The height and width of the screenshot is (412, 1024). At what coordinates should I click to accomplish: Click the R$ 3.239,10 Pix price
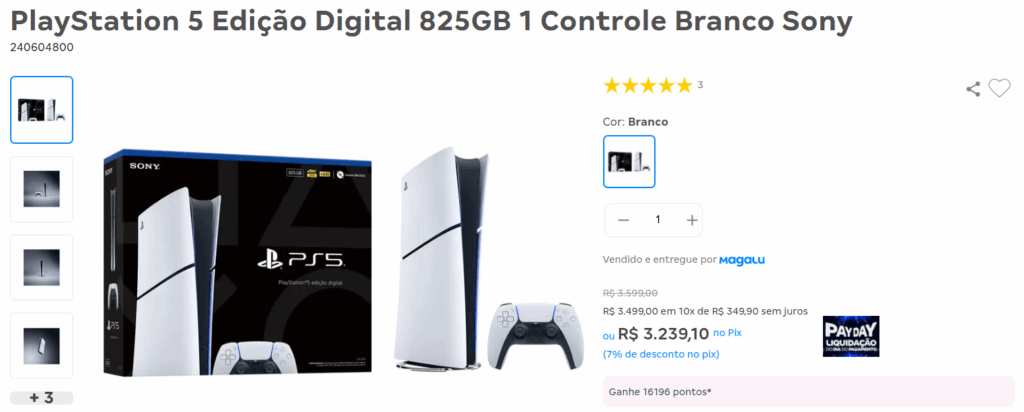pyautogui.click(x=664, y=334)
